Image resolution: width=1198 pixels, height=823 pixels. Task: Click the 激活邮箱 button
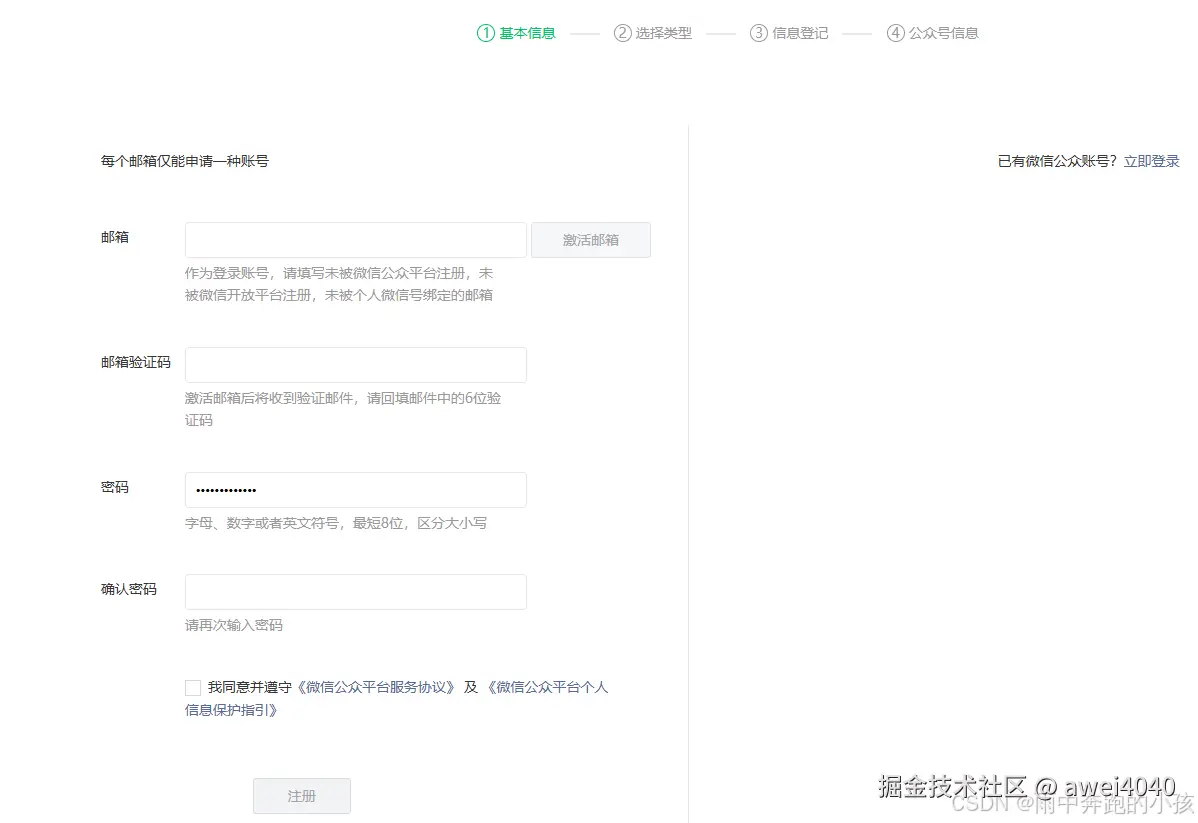(590, 240)
